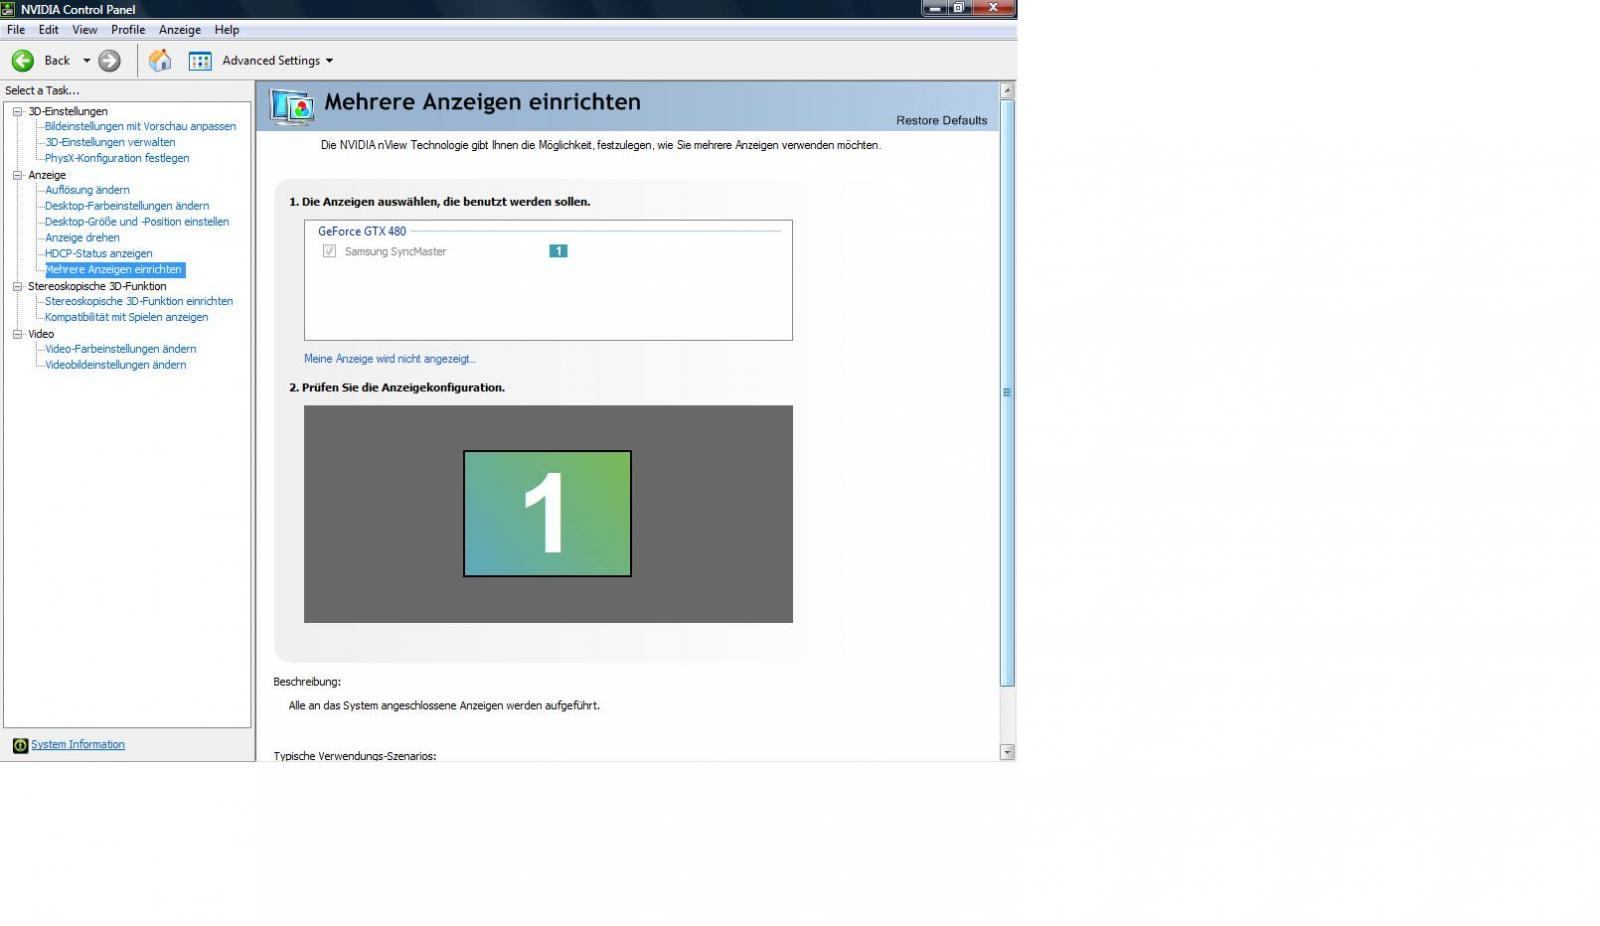Select 'Auflösung ändern'
The width and height of the screenshot is (1600, 926).
[x=87, y=190]
